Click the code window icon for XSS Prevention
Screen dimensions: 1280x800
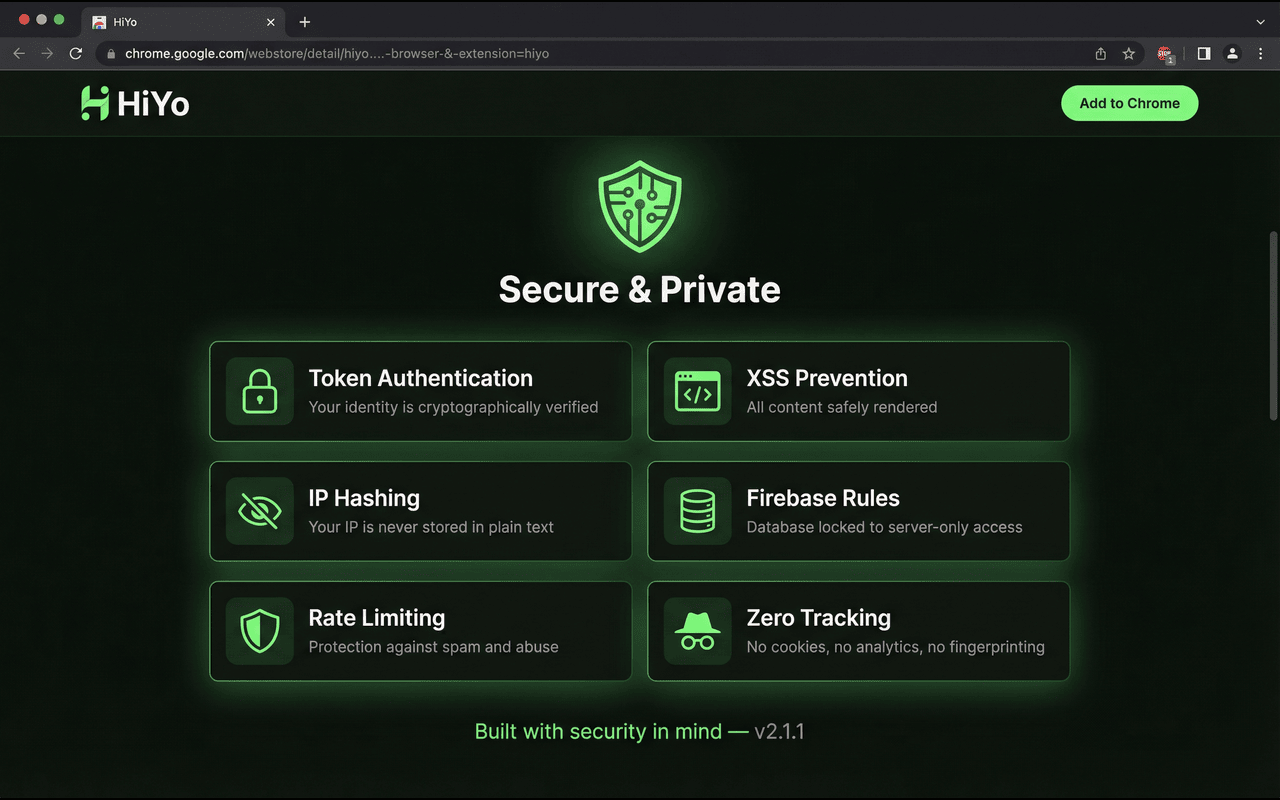click(x=698, y=391)
